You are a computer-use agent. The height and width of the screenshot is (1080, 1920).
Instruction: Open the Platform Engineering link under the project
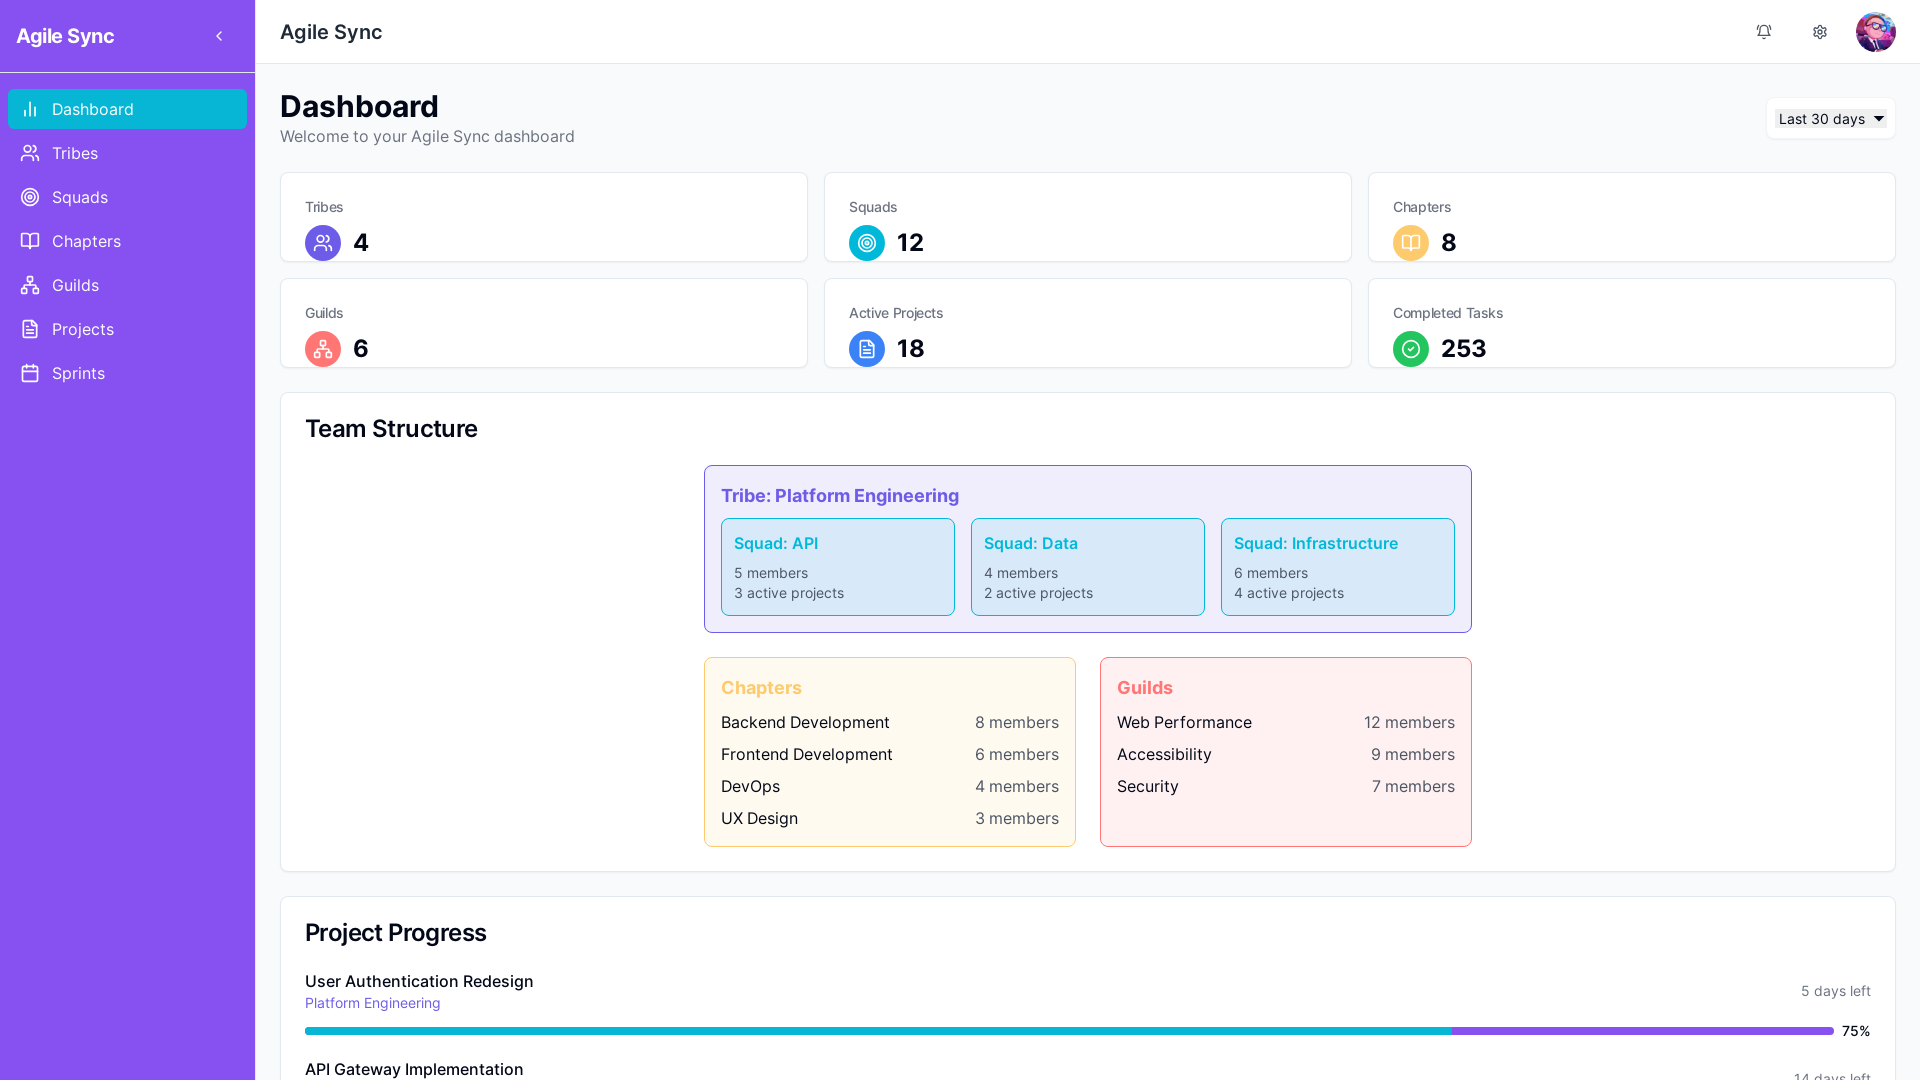tap(373, 1003)
